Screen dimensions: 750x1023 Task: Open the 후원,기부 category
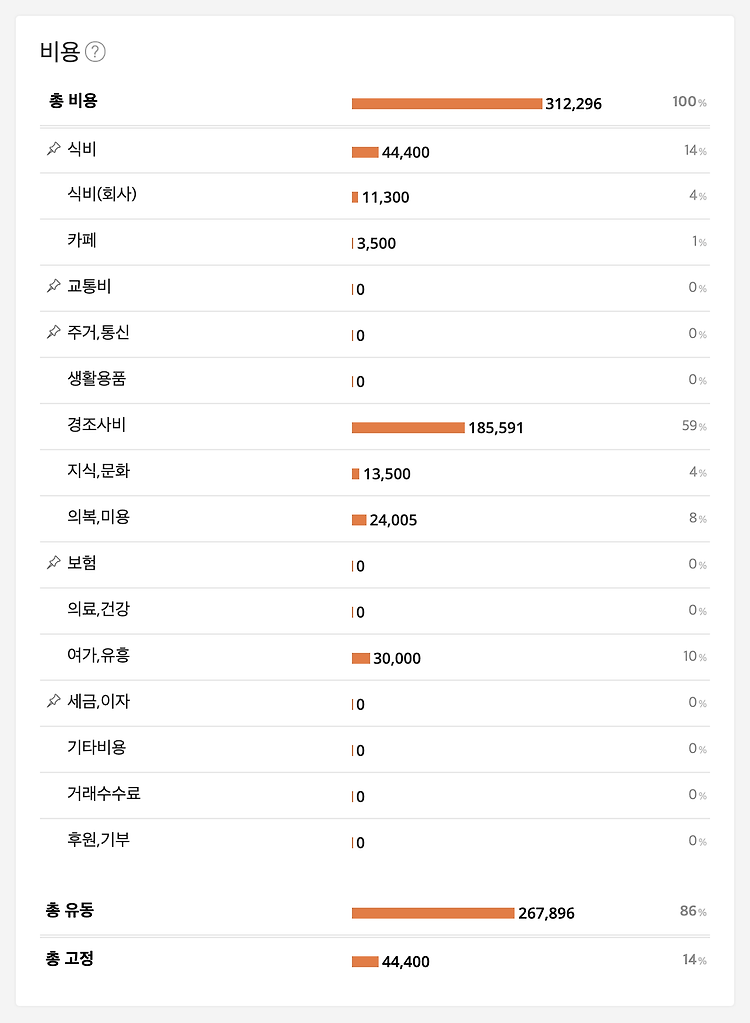(375, 841)
